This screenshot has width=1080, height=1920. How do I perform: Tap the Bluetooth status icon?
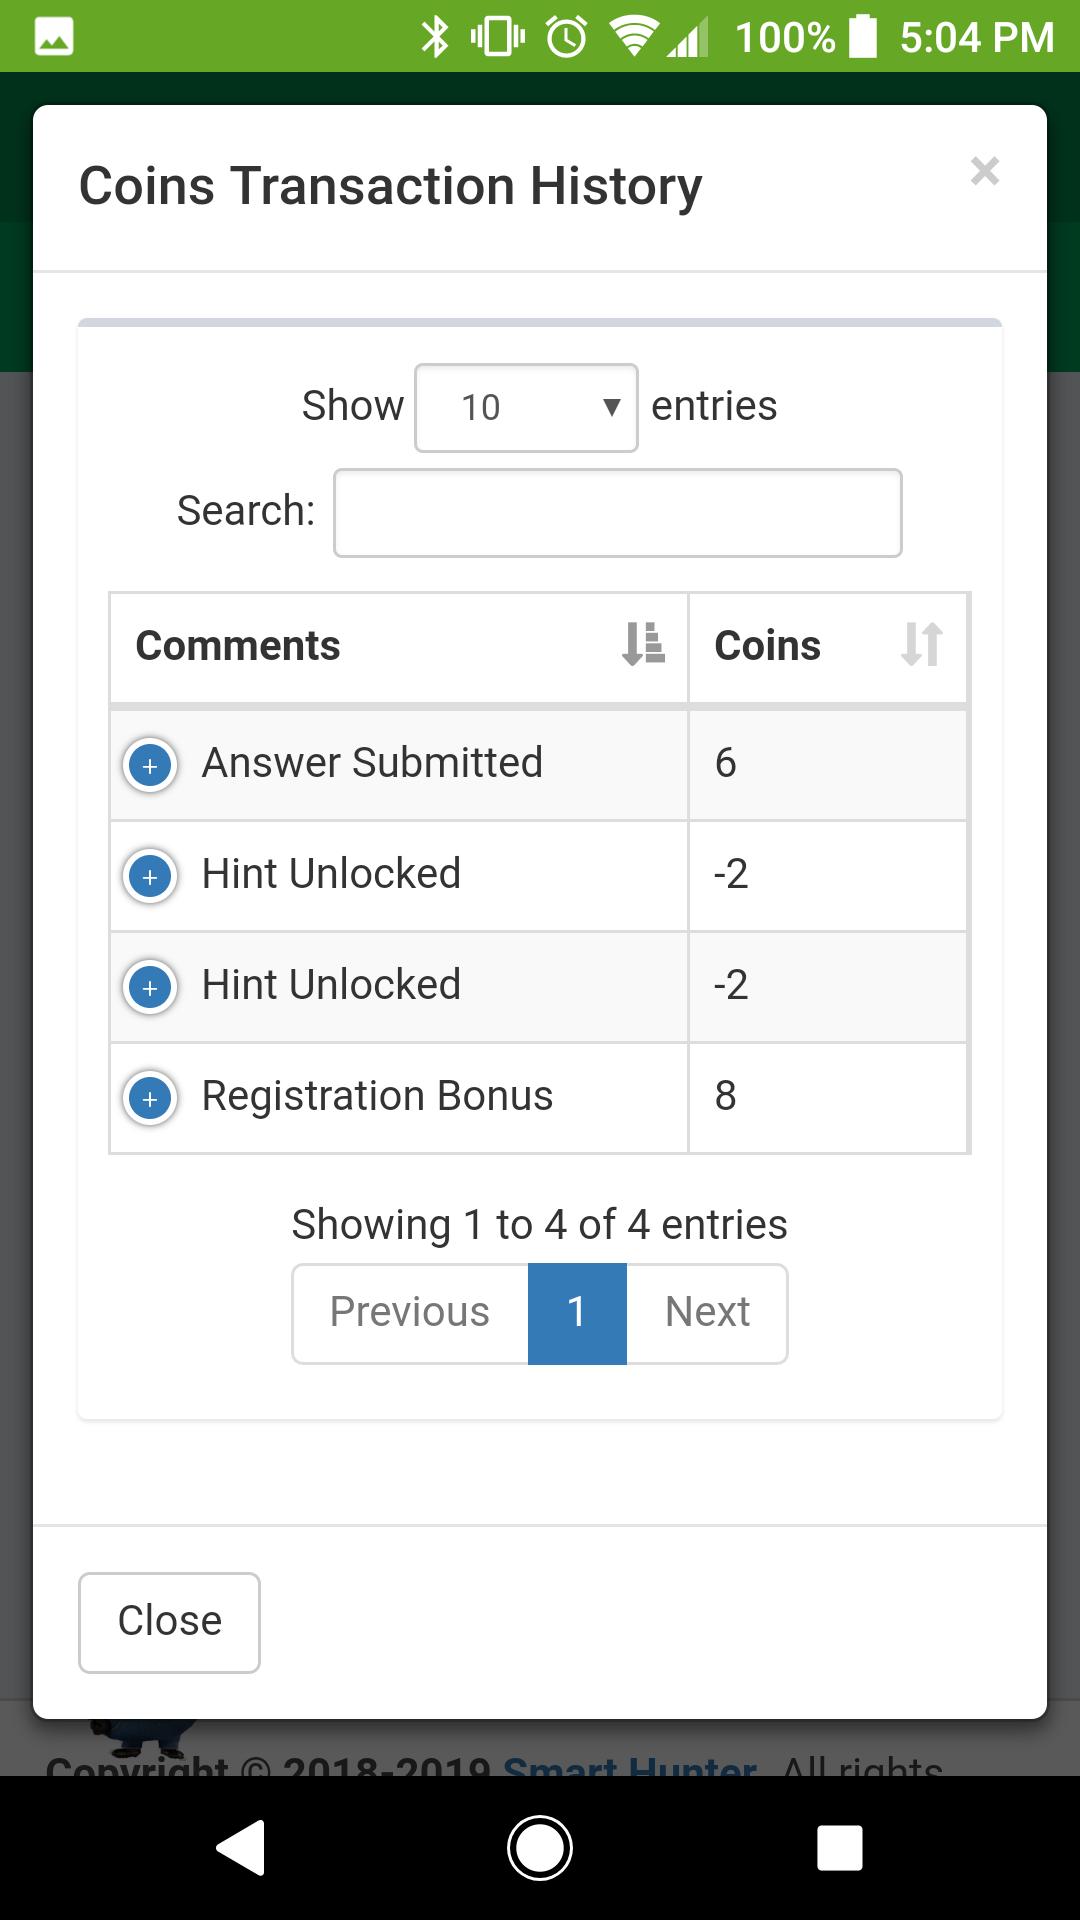tap(435, 37)
